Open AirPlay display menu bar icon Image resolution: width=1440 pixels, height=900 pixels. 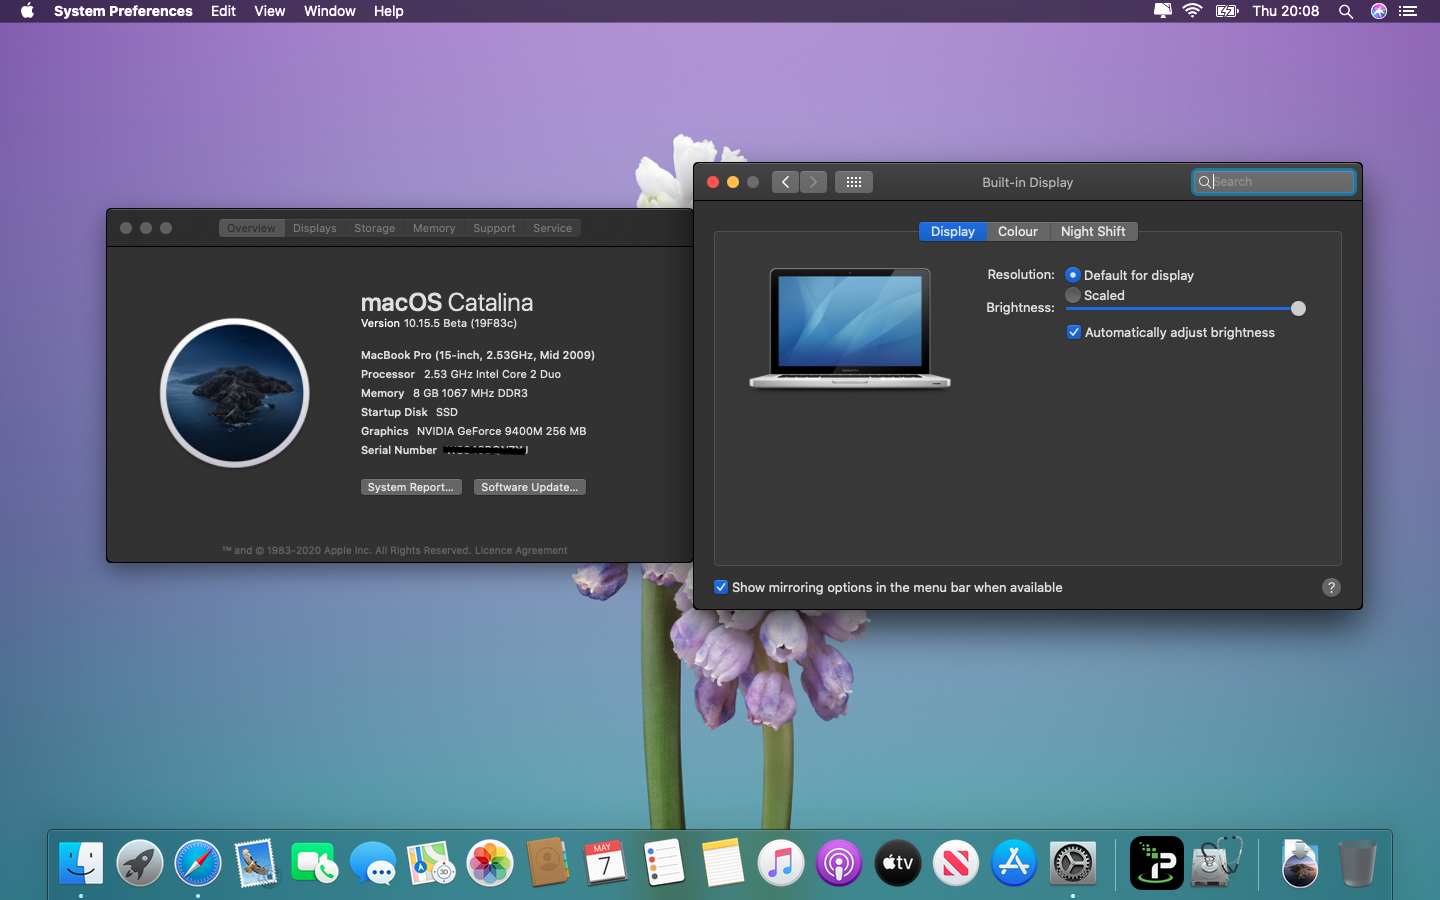click(x=1162, y=11)
